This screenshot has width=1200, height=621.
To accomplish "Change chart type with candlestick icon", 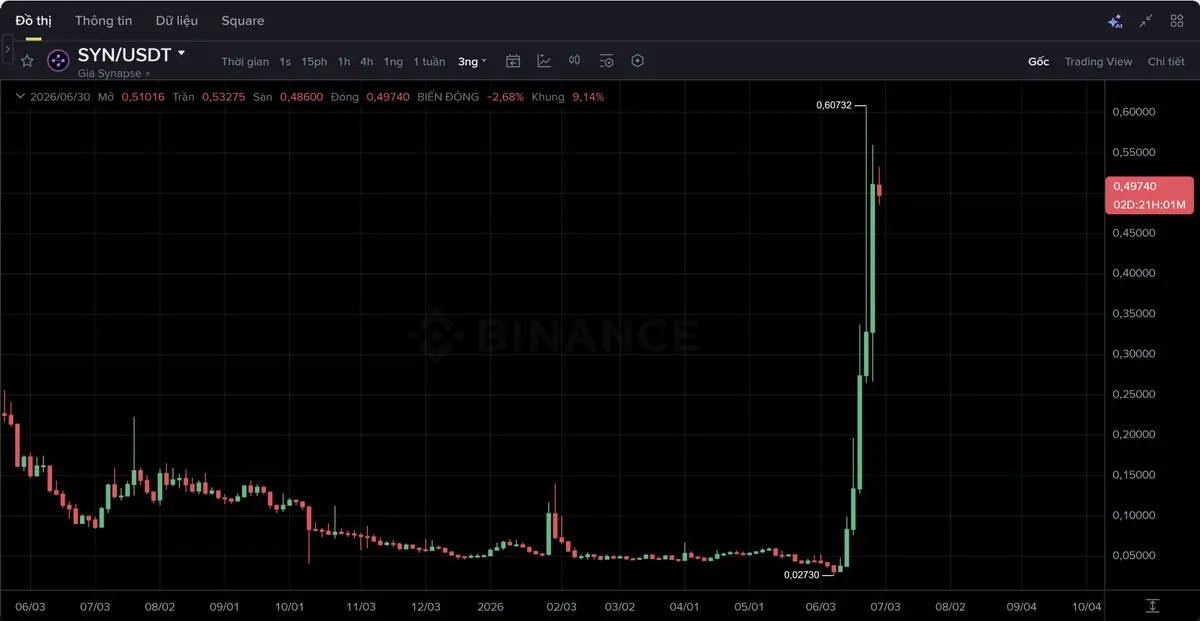I will click(575, 61).
